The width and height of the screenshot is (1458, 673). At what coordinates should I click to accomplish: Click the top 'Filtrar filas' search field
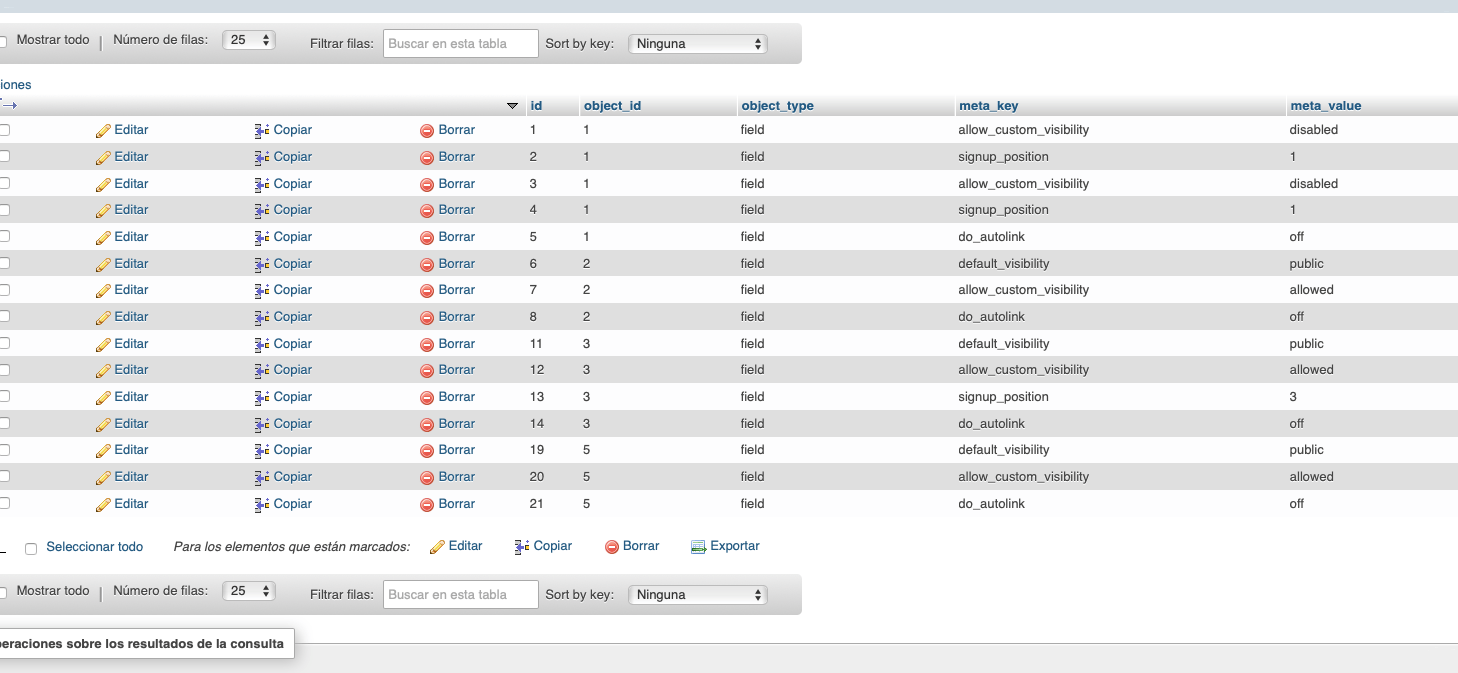pos(461,44)
